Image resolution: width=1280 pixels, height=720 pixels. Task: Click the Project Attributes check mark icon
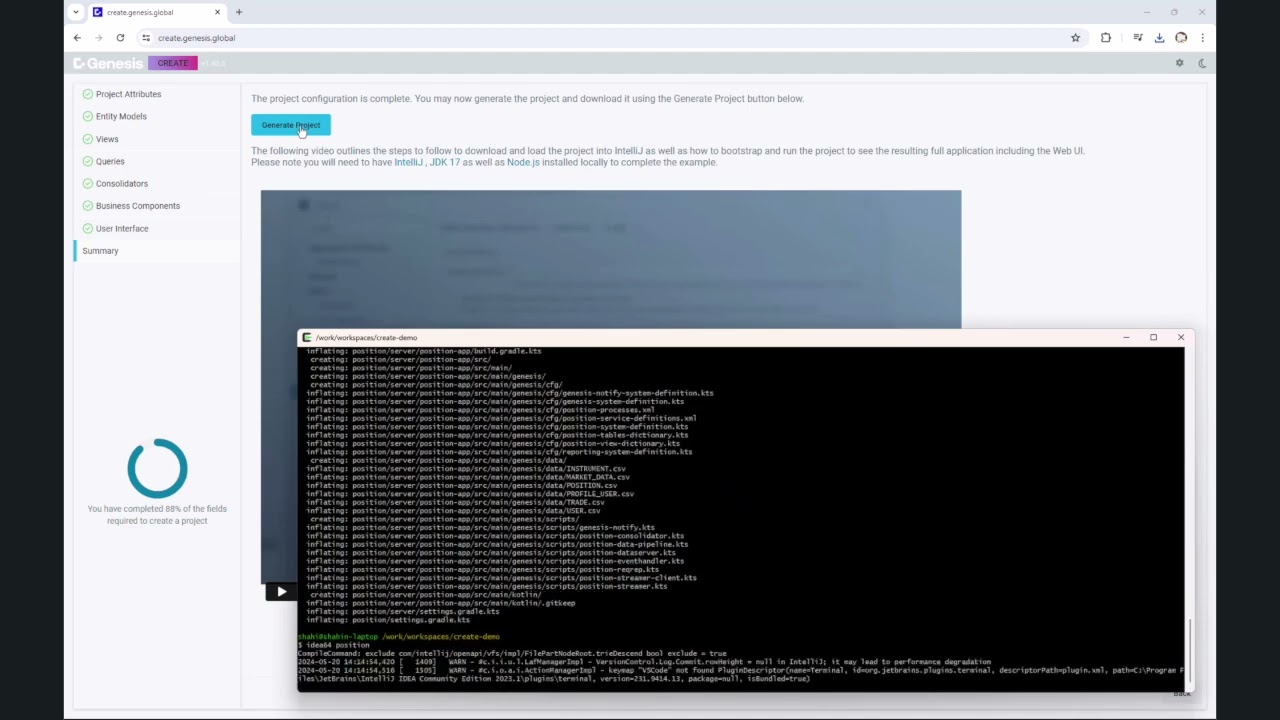[87, 94]
